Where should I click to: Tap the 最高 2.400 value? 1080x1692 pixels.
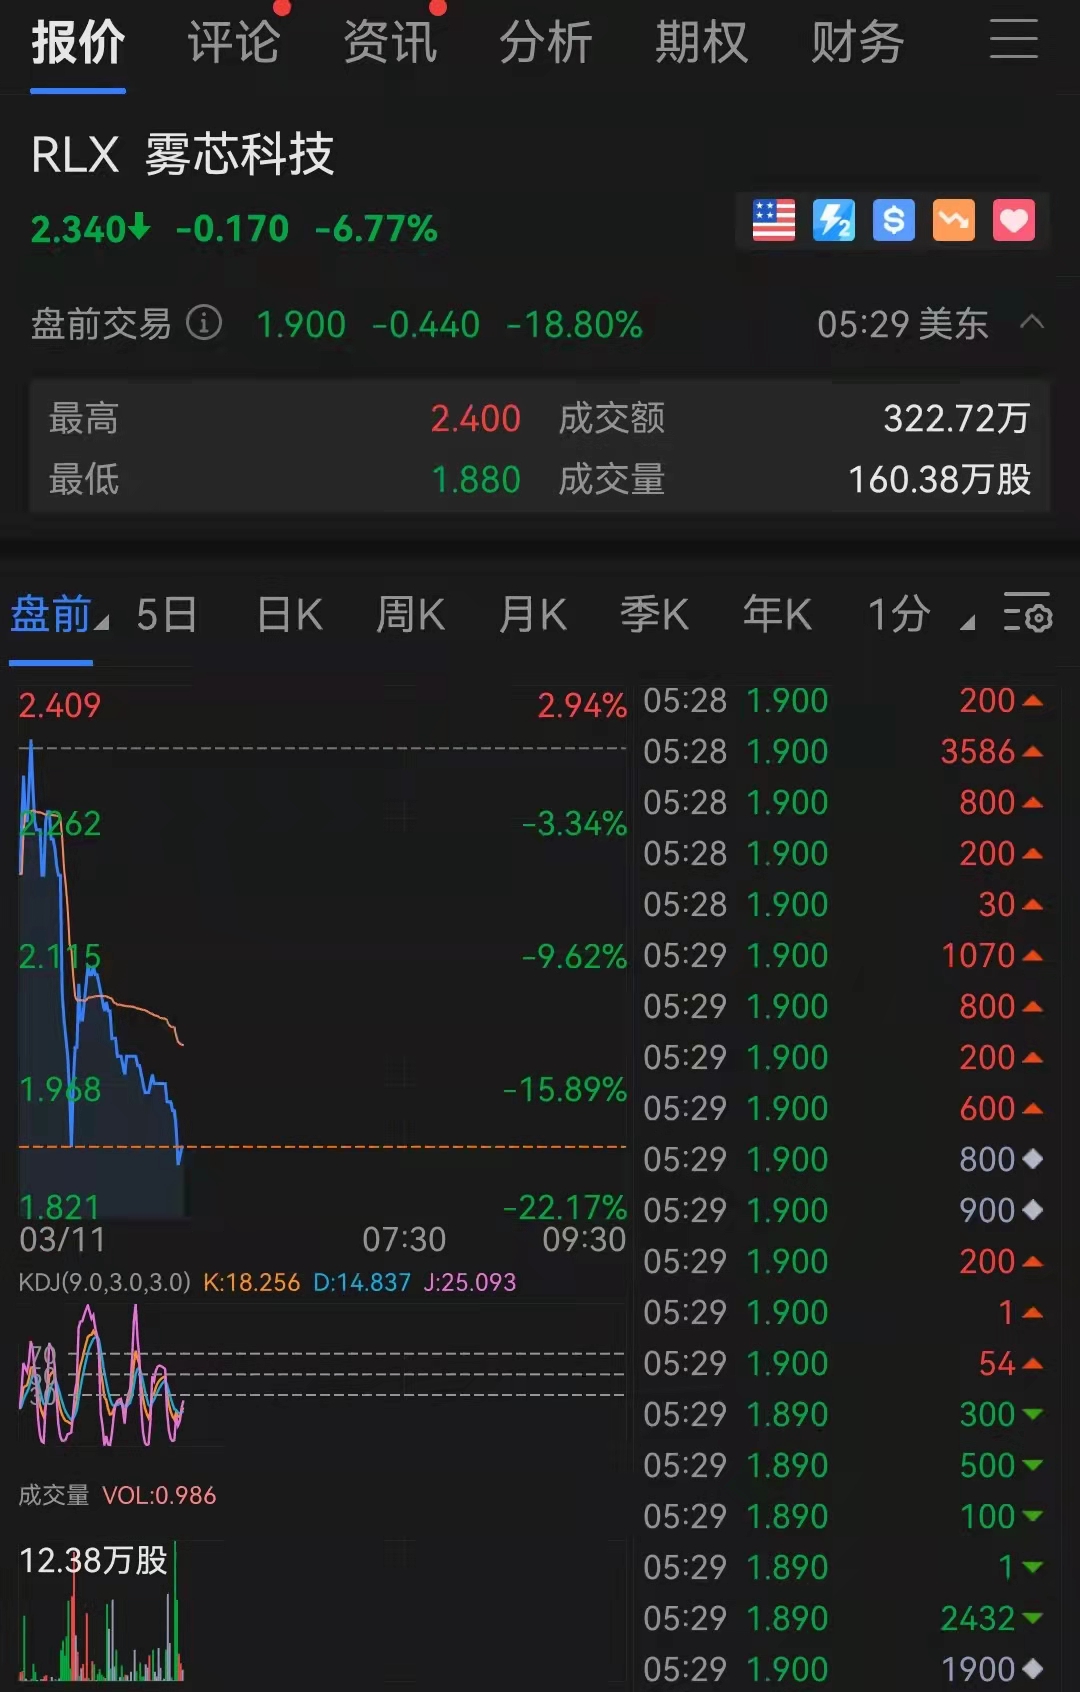pyautogui.click(x=475, y=418)
